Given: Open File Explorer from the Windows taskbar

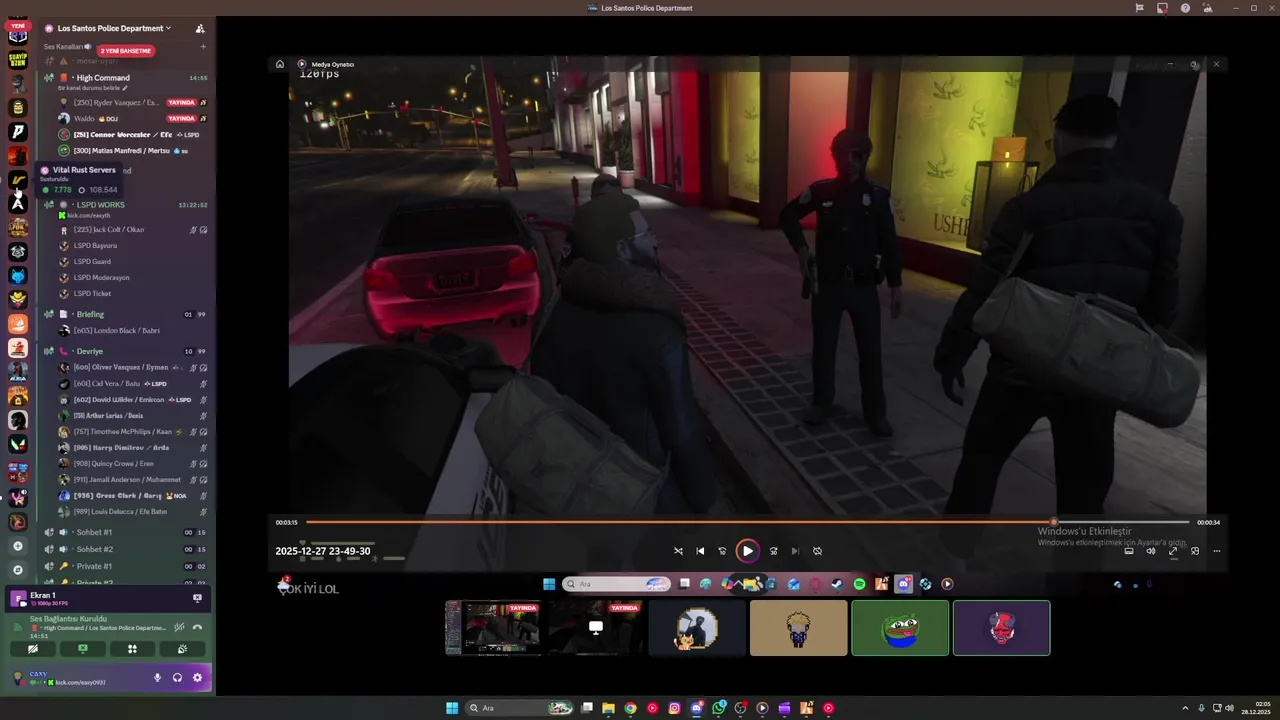Looking at the screenshot, I should [608, 708].
